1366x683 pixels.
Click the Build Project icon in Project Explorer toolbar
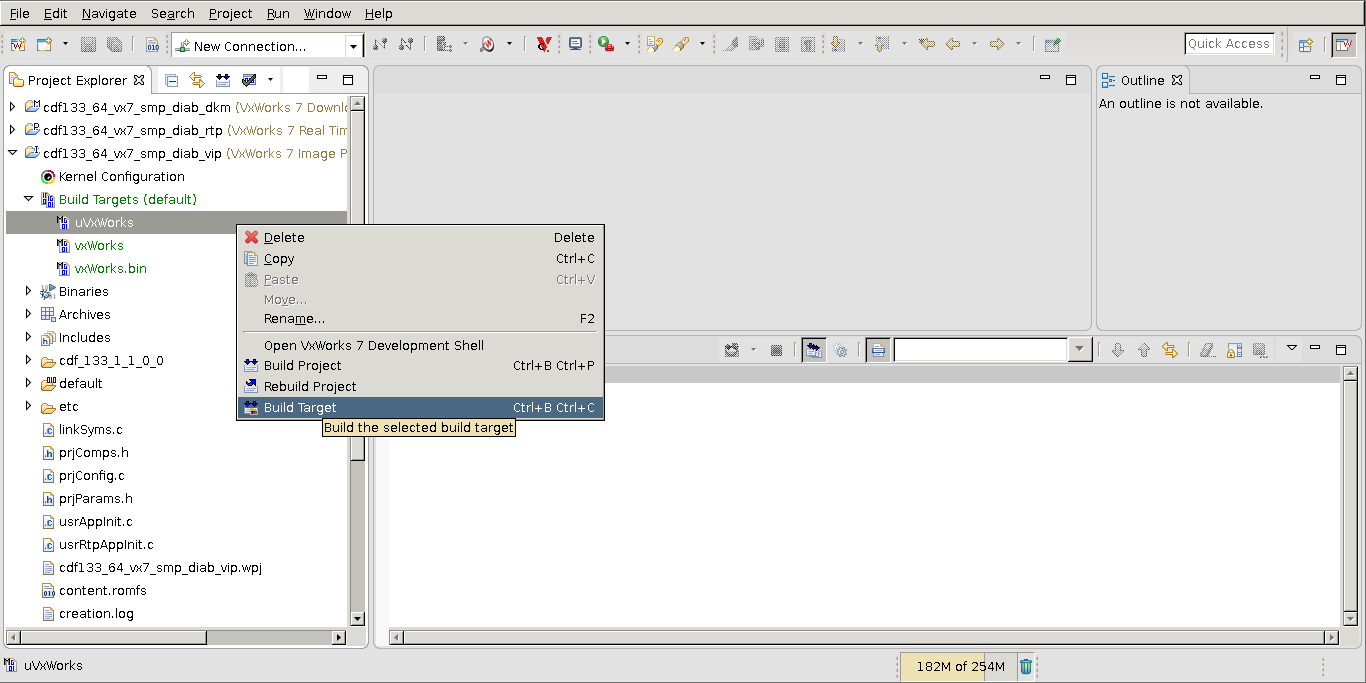[x=223, y=80]
